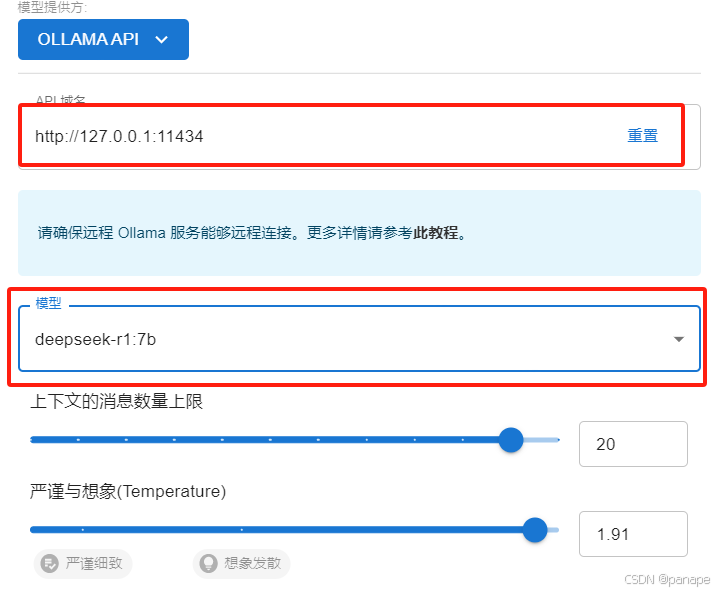
Task: Open the OLLAMA API provider dropdown
Action: tap(103, 39)
